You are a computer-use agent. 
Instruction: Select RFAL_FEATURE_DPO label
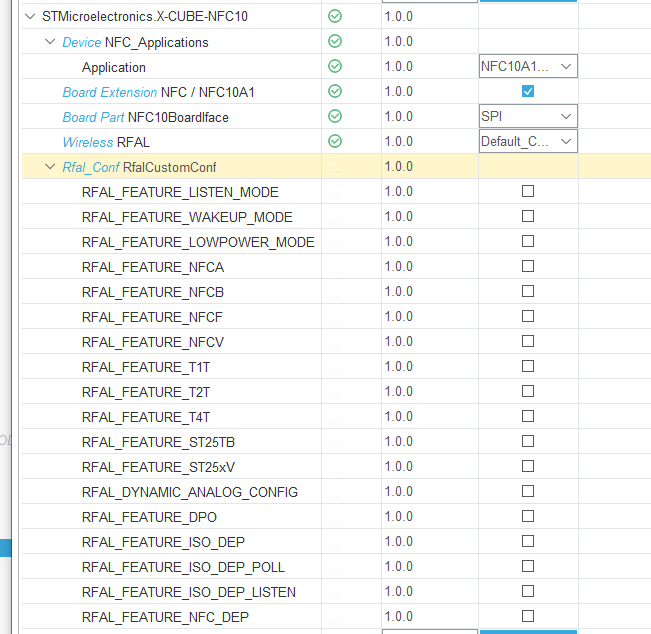pyautogui.click(x=149, y=517)
